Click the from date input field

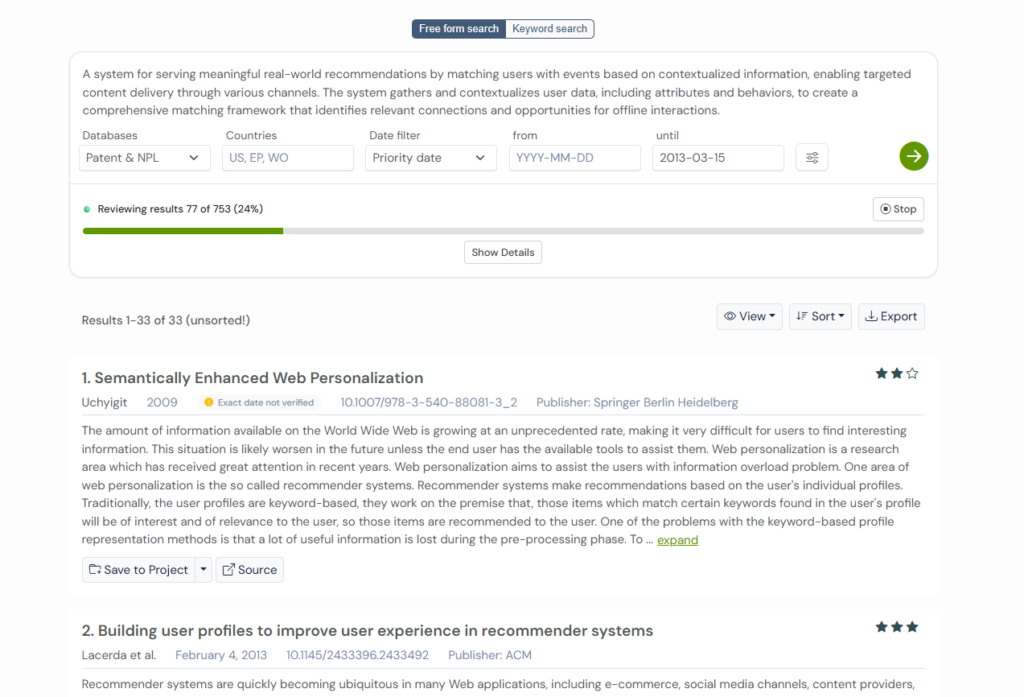point(575,158)
